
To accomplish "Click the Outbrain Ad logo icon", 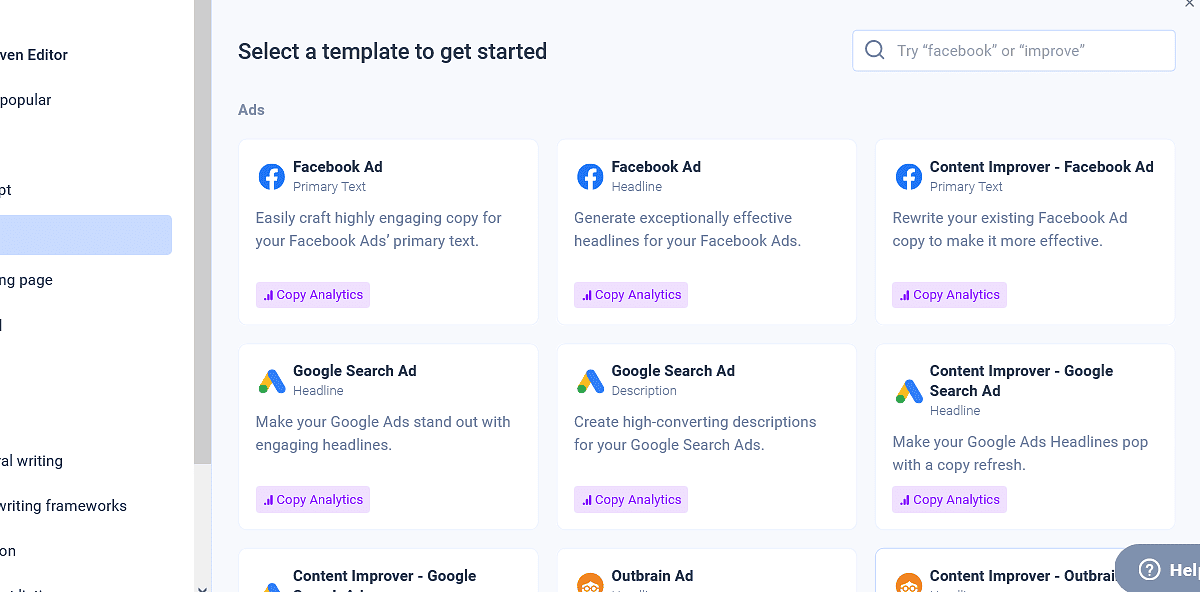I will point(590,583).
